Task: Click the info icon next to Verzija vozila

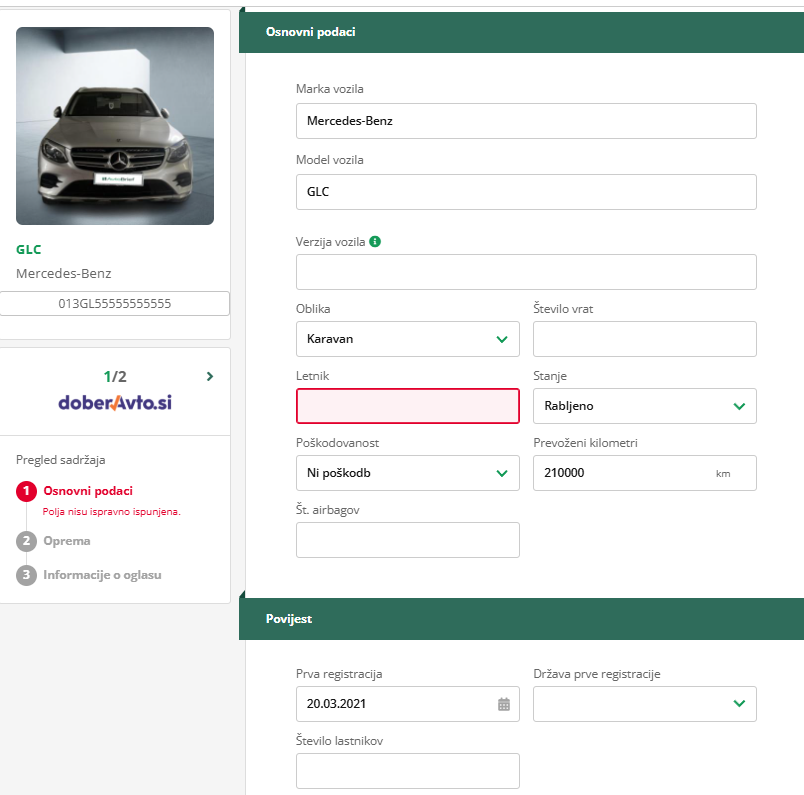Action: (x=375, y=241)
